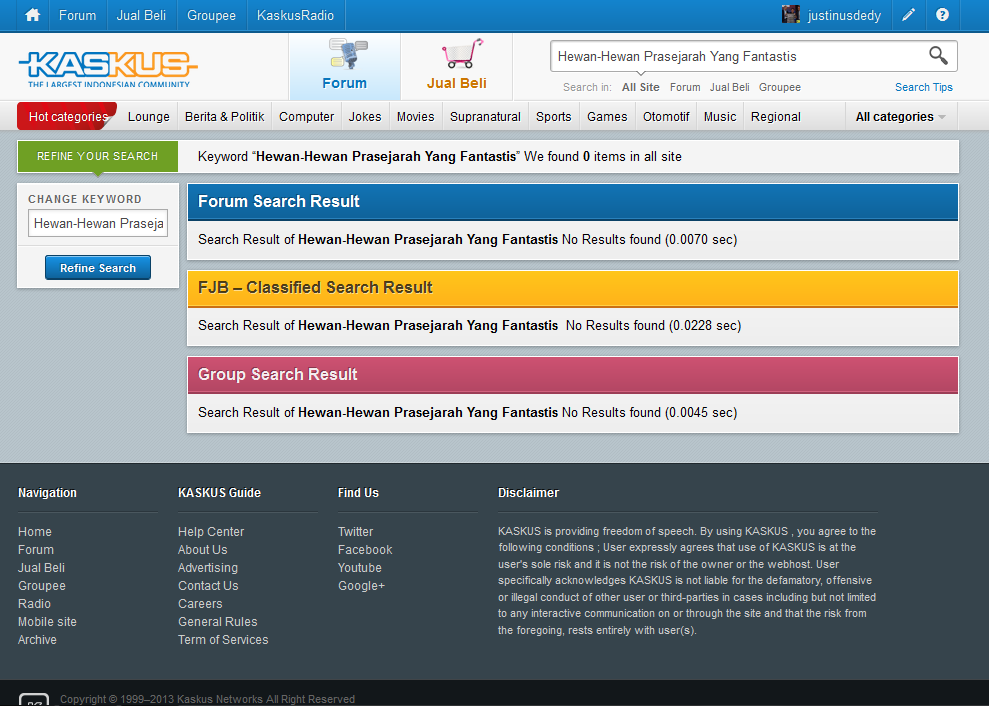Click the KASKUS logo

[x=108, y=68]
